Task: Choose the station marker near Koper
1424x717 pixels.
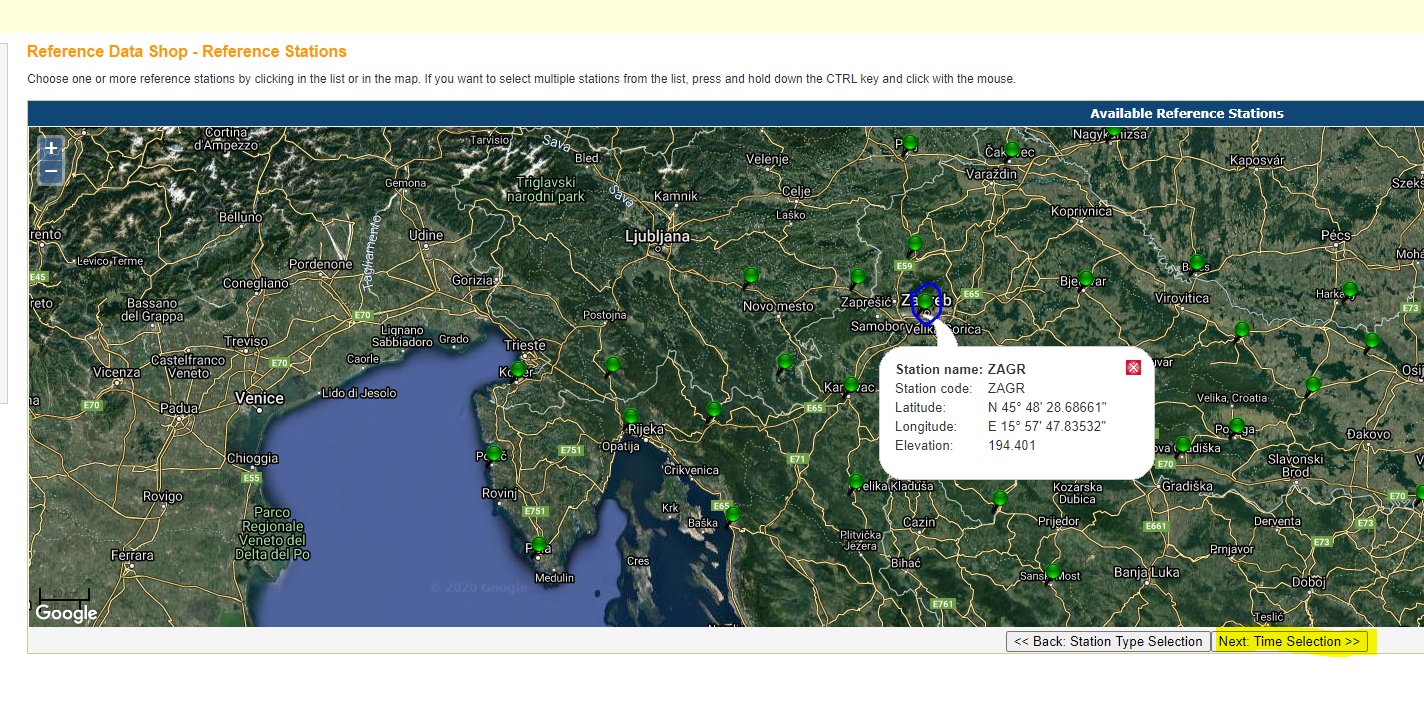Action: pos(518,369)
